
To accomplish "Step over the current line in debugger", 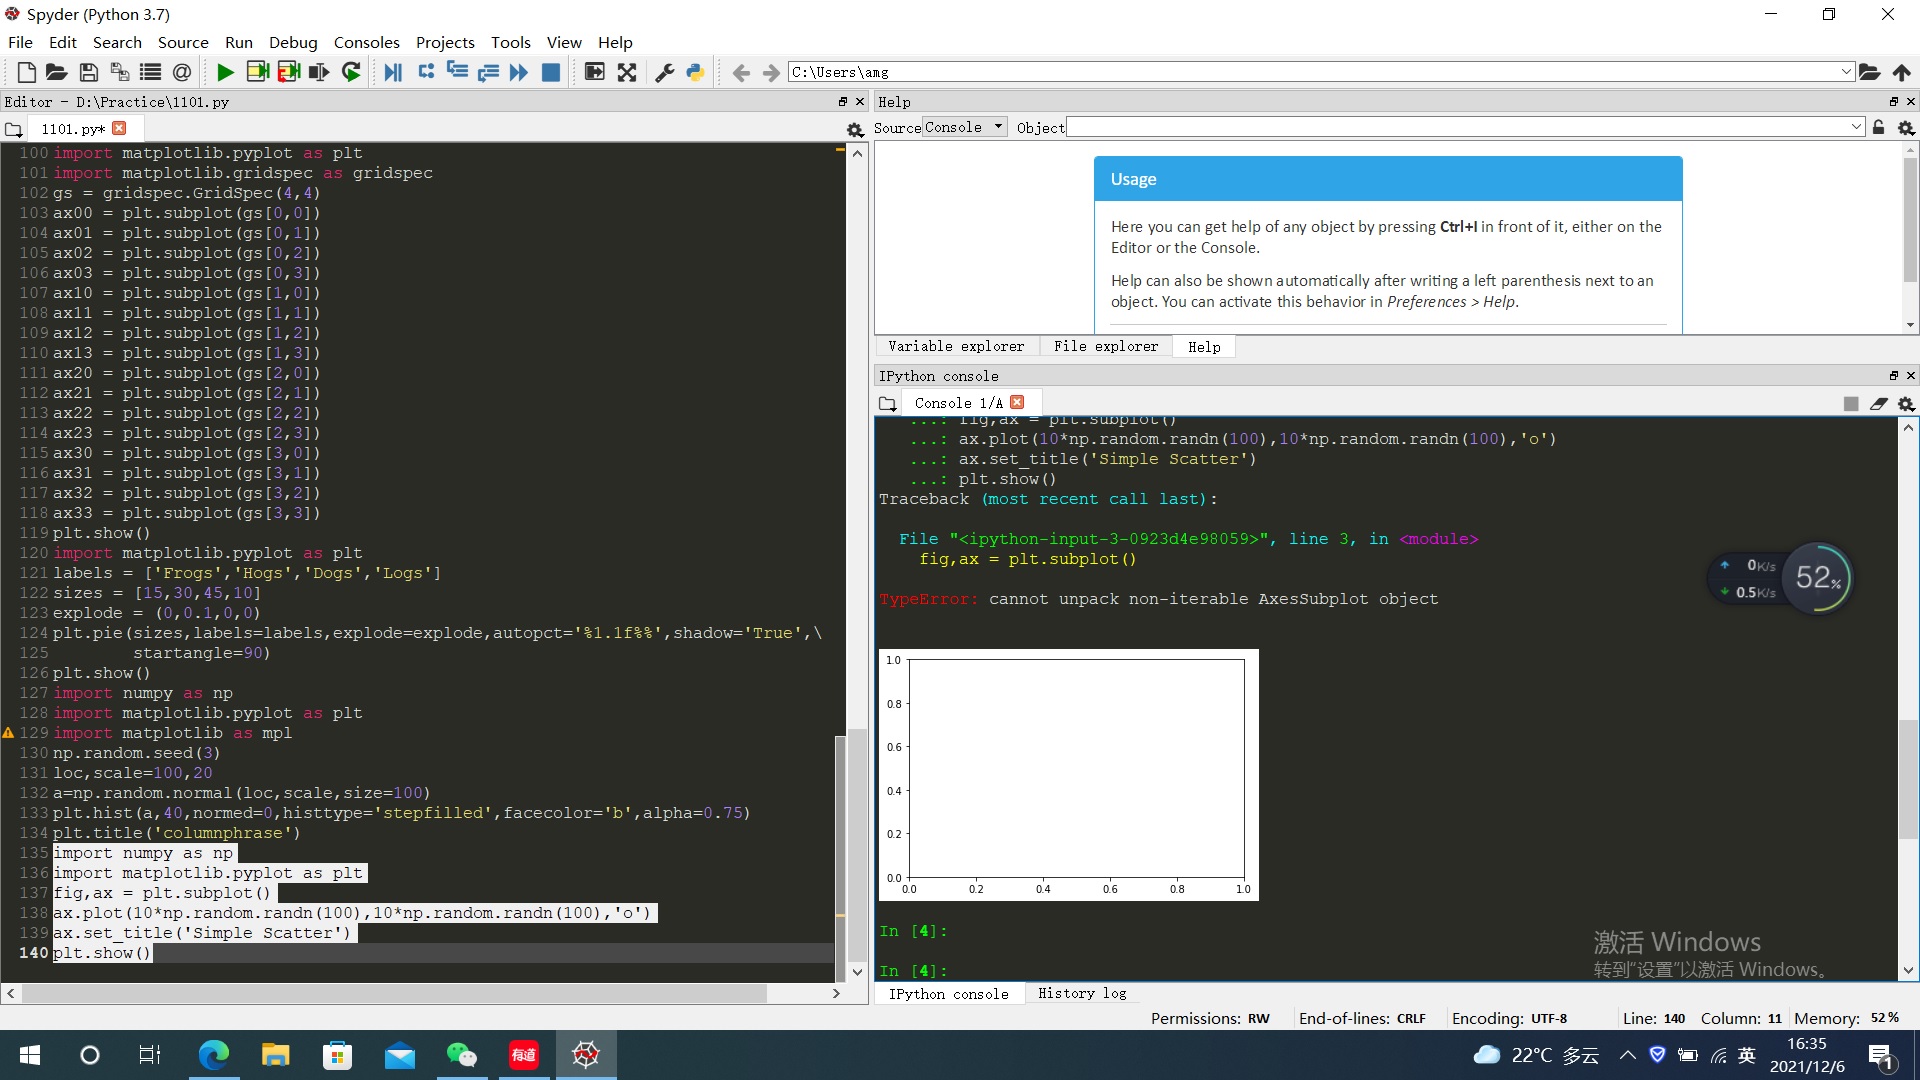I will (x=426, y=72).
